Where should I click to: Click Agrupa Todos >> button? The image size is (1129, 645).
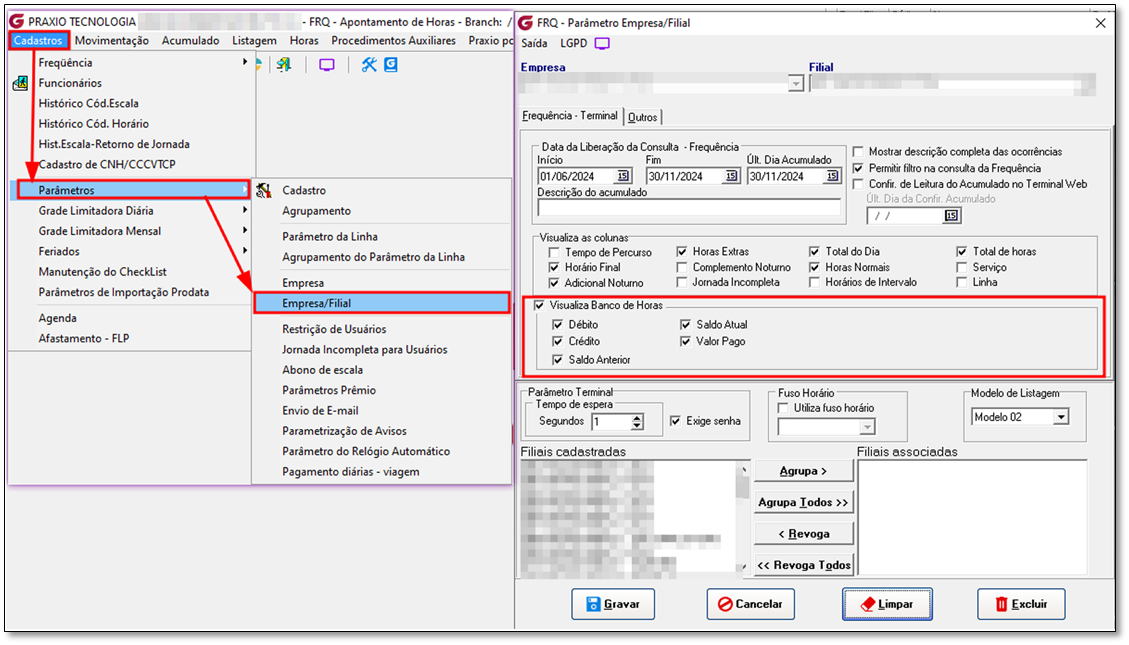click(x=804, y=502)
